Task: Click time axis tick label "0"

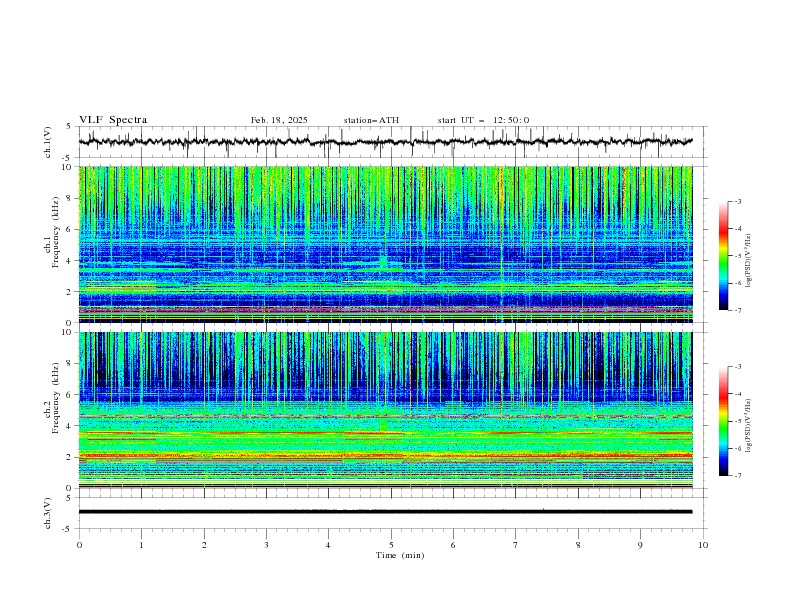Action: click(79, 545)
